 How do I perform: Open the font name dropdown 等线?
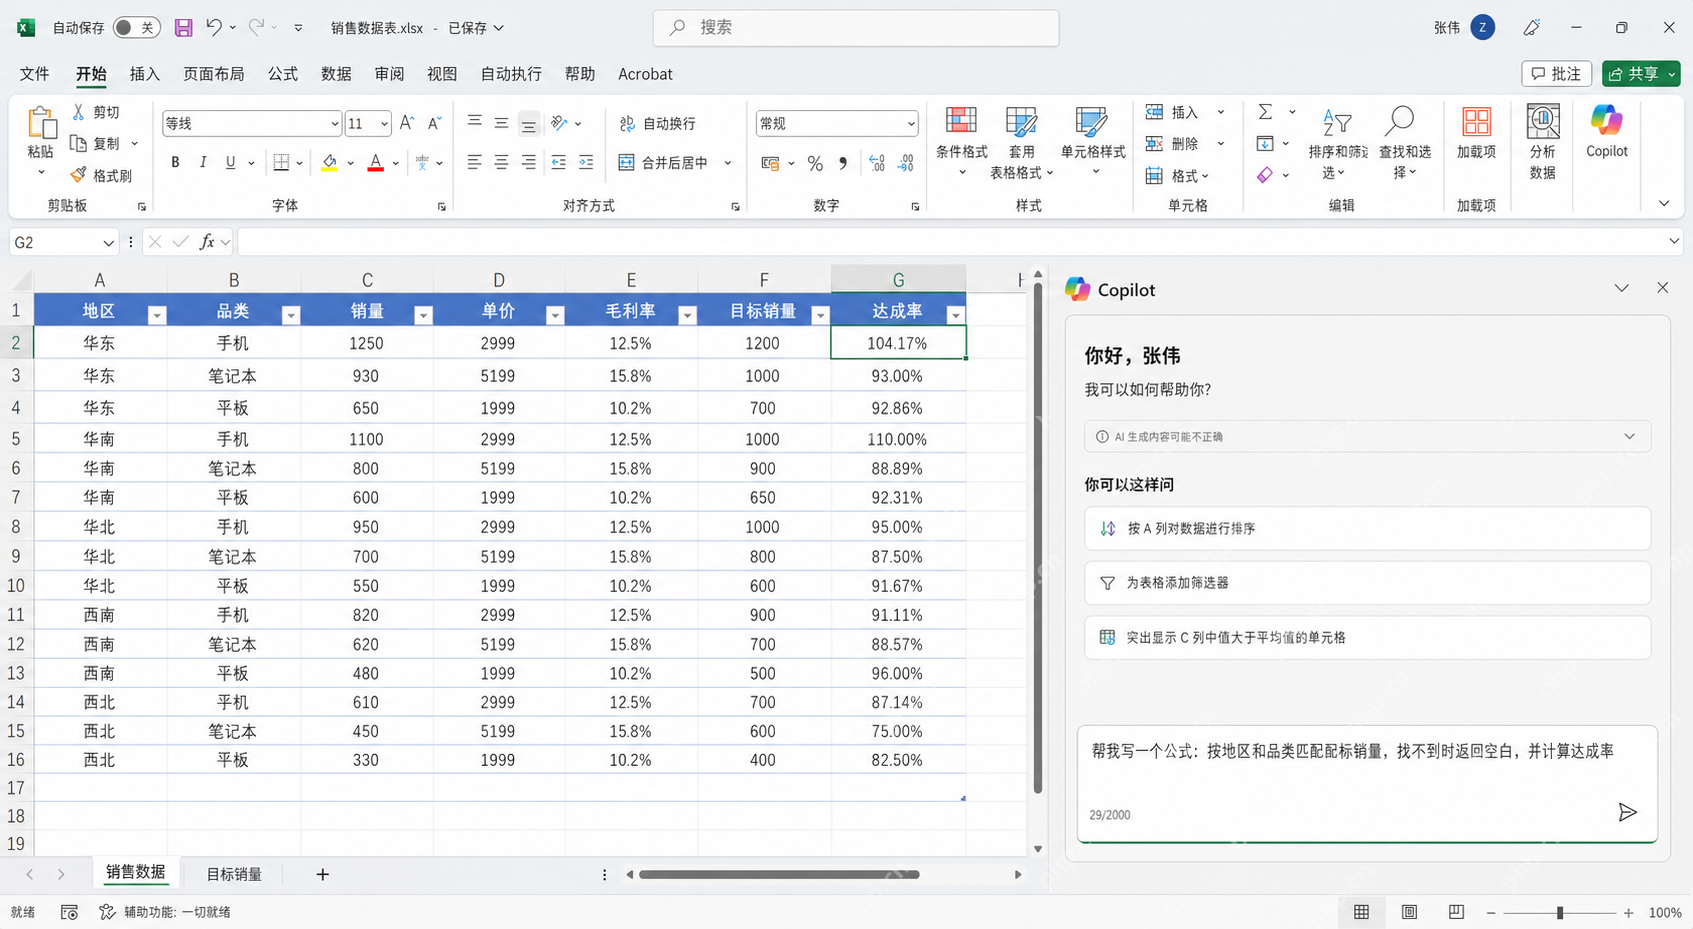334,124
